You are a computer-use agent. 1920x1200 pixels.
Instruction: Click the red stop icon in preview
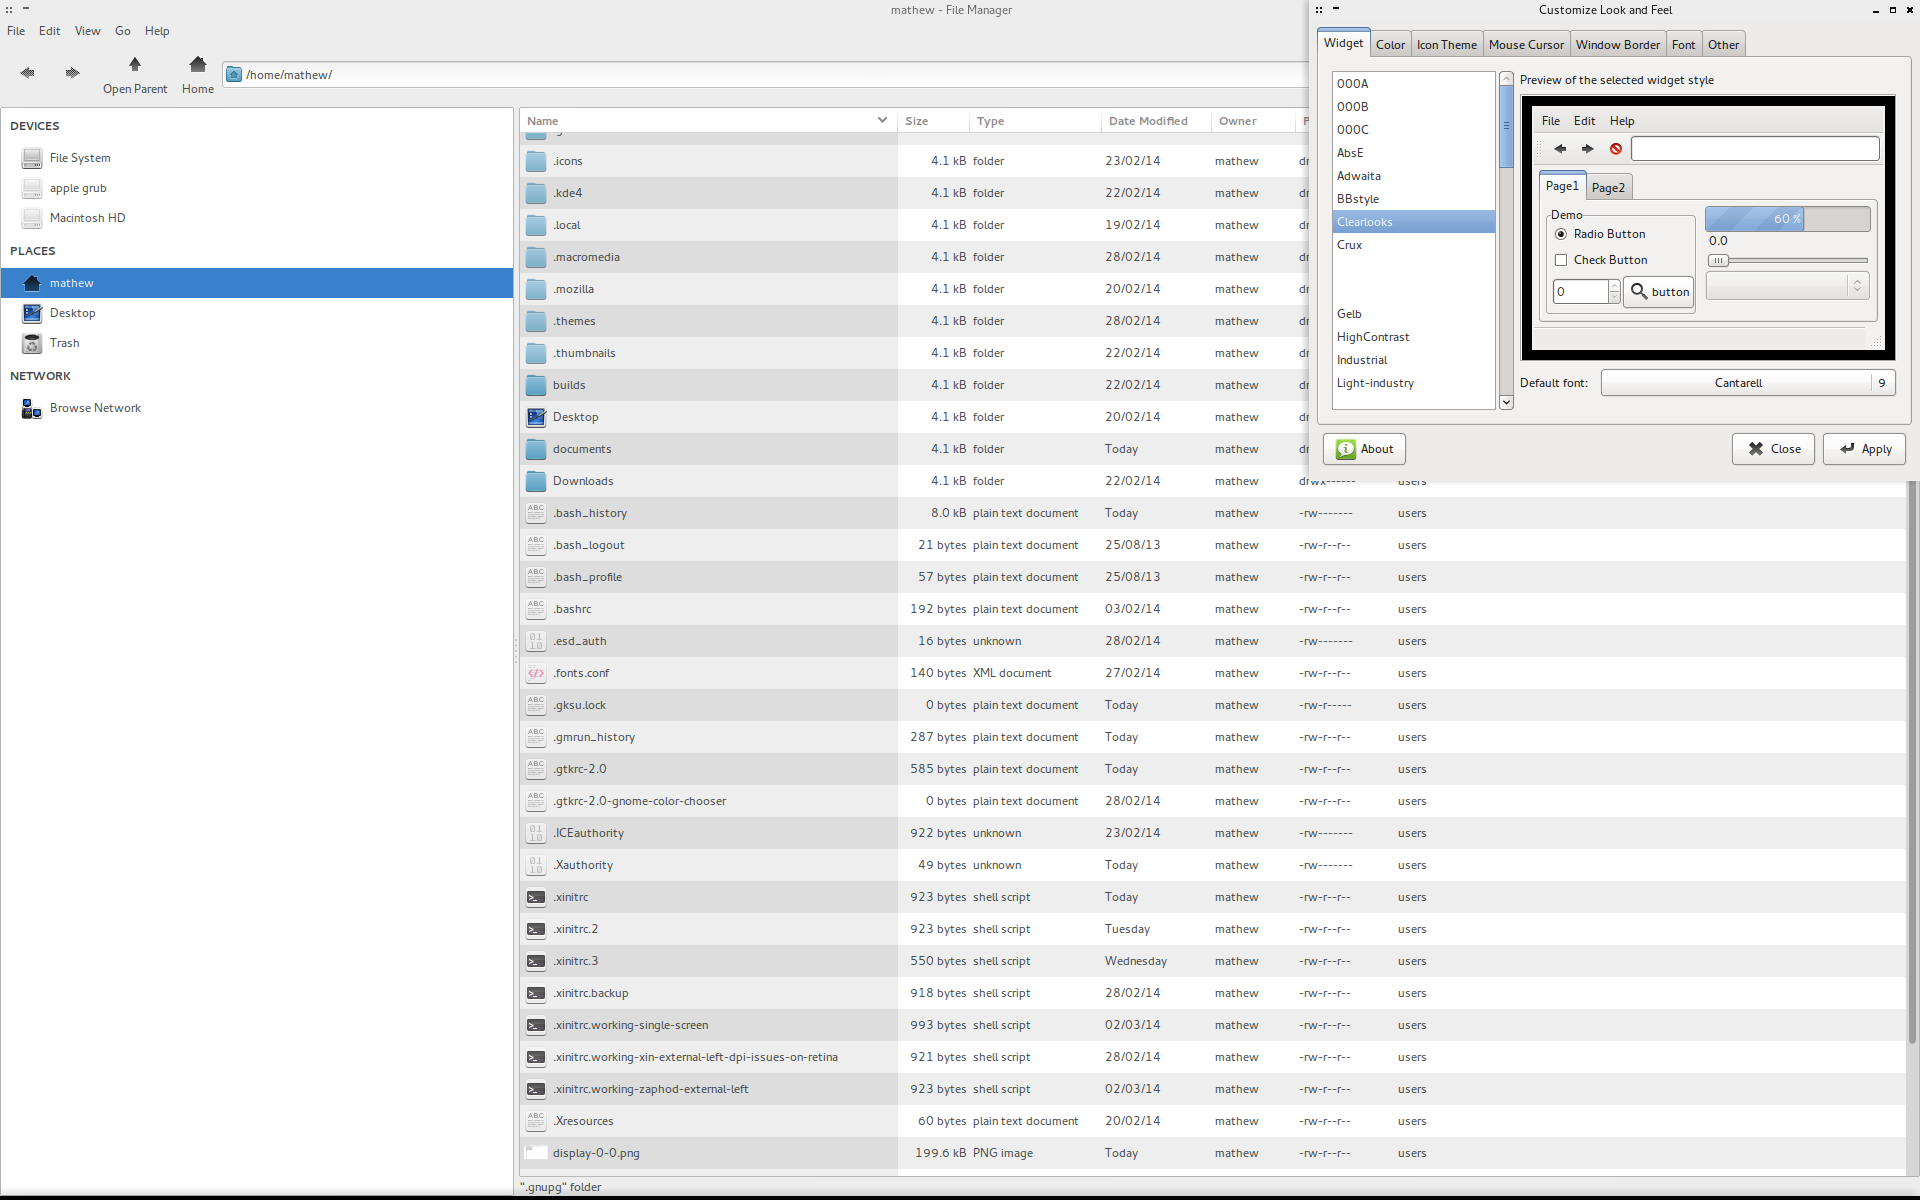tap(1616, 149)
